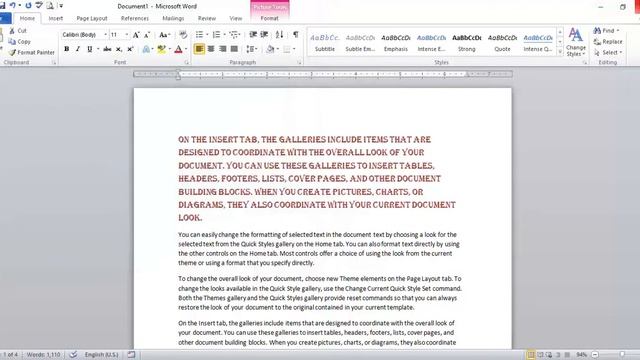Switch to the References tab
Screen dimensions: 640x360
[x=135, y=18]
